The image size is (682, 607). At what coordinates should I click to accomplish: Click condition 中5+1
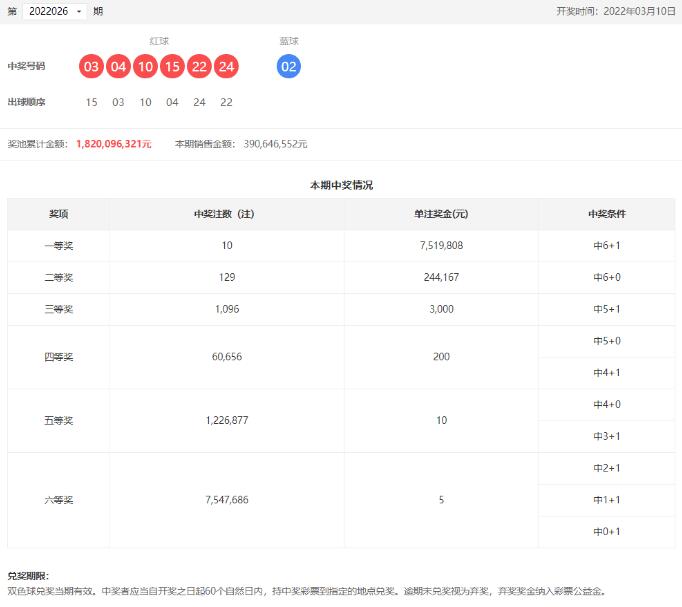tap(607, 309)
